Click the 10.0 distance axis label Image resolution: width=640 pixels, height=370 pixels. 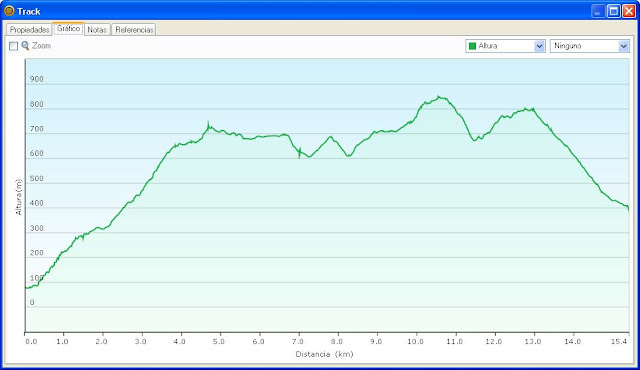[416, 341]
